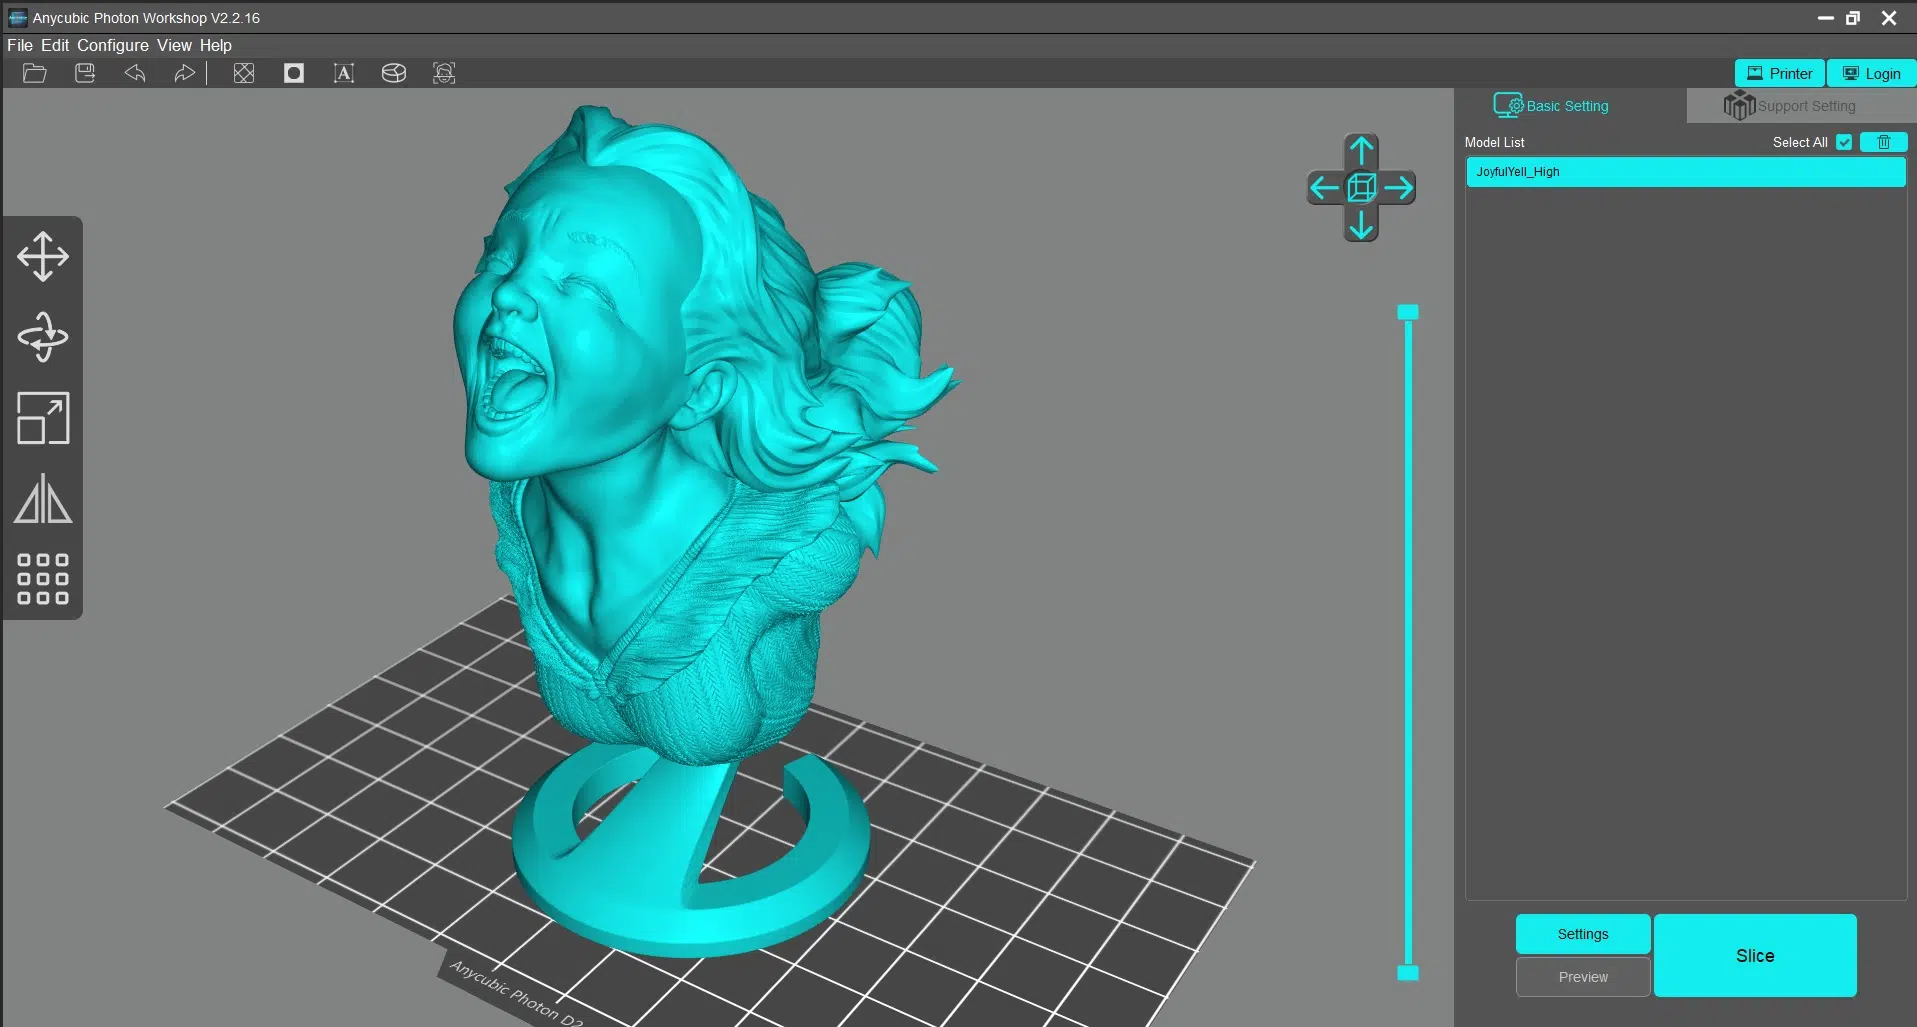Select the Rotate tool in left sidebar
The height and width of the screenshot is (1027, 1917).
[x=43, y=337]
